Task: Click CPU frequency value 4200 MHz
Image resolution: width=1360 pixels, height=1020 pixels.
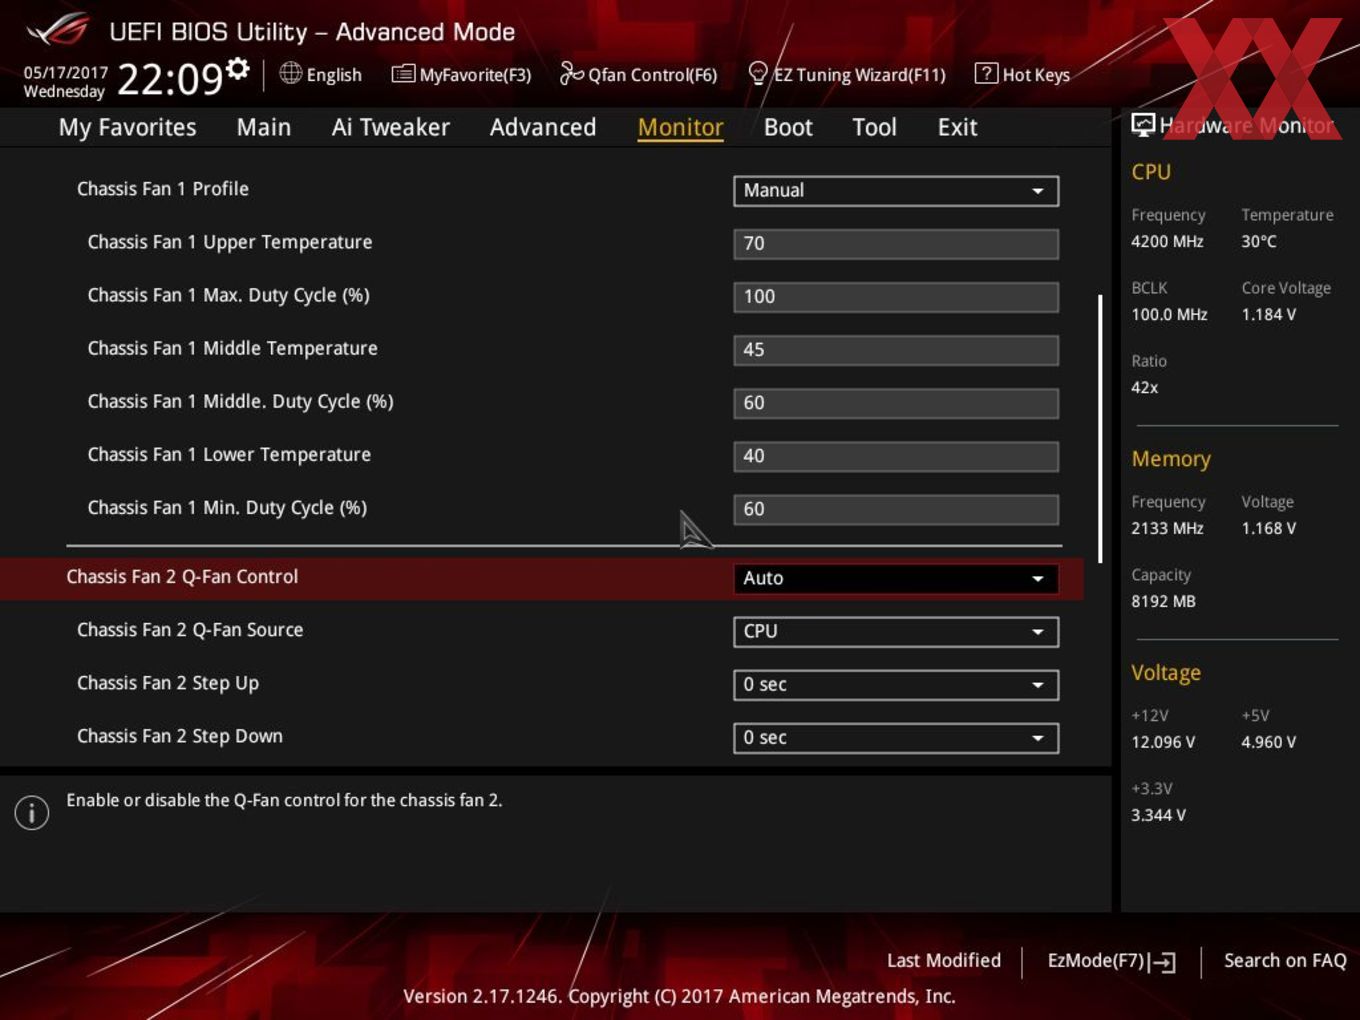Action: 1167,241
